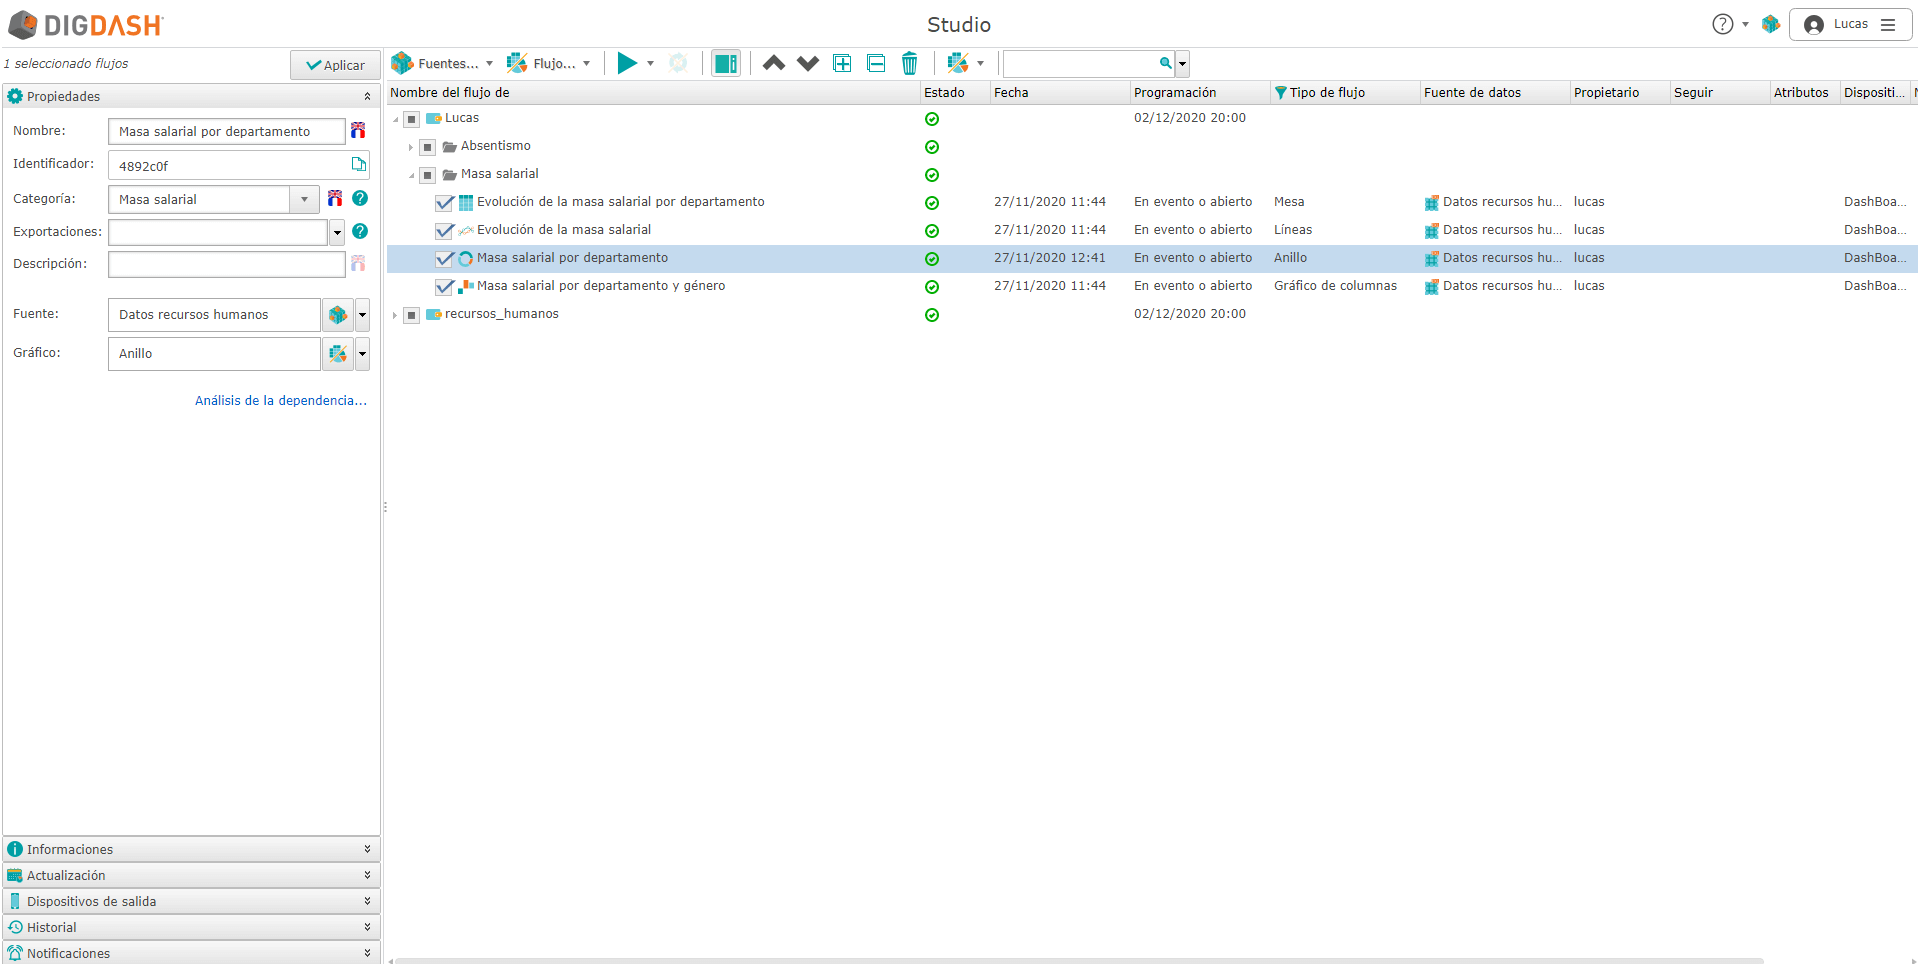Click the DigDash cube icon near help
The width and height of the screenshot is (1919, 964).
(x=1771, y=24)
